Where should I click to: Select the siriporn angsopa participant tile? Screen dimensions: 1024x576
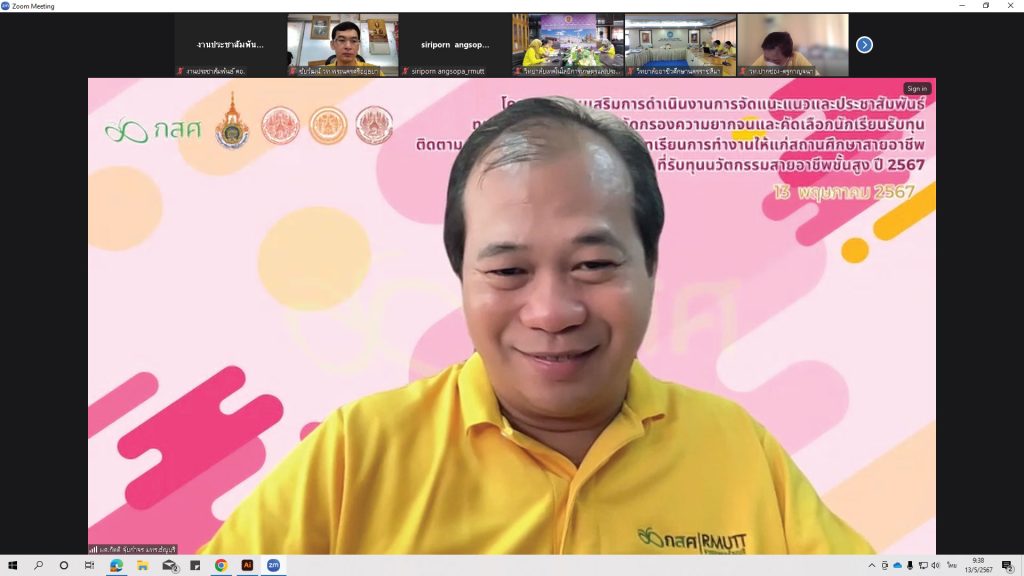click(455, 45)
